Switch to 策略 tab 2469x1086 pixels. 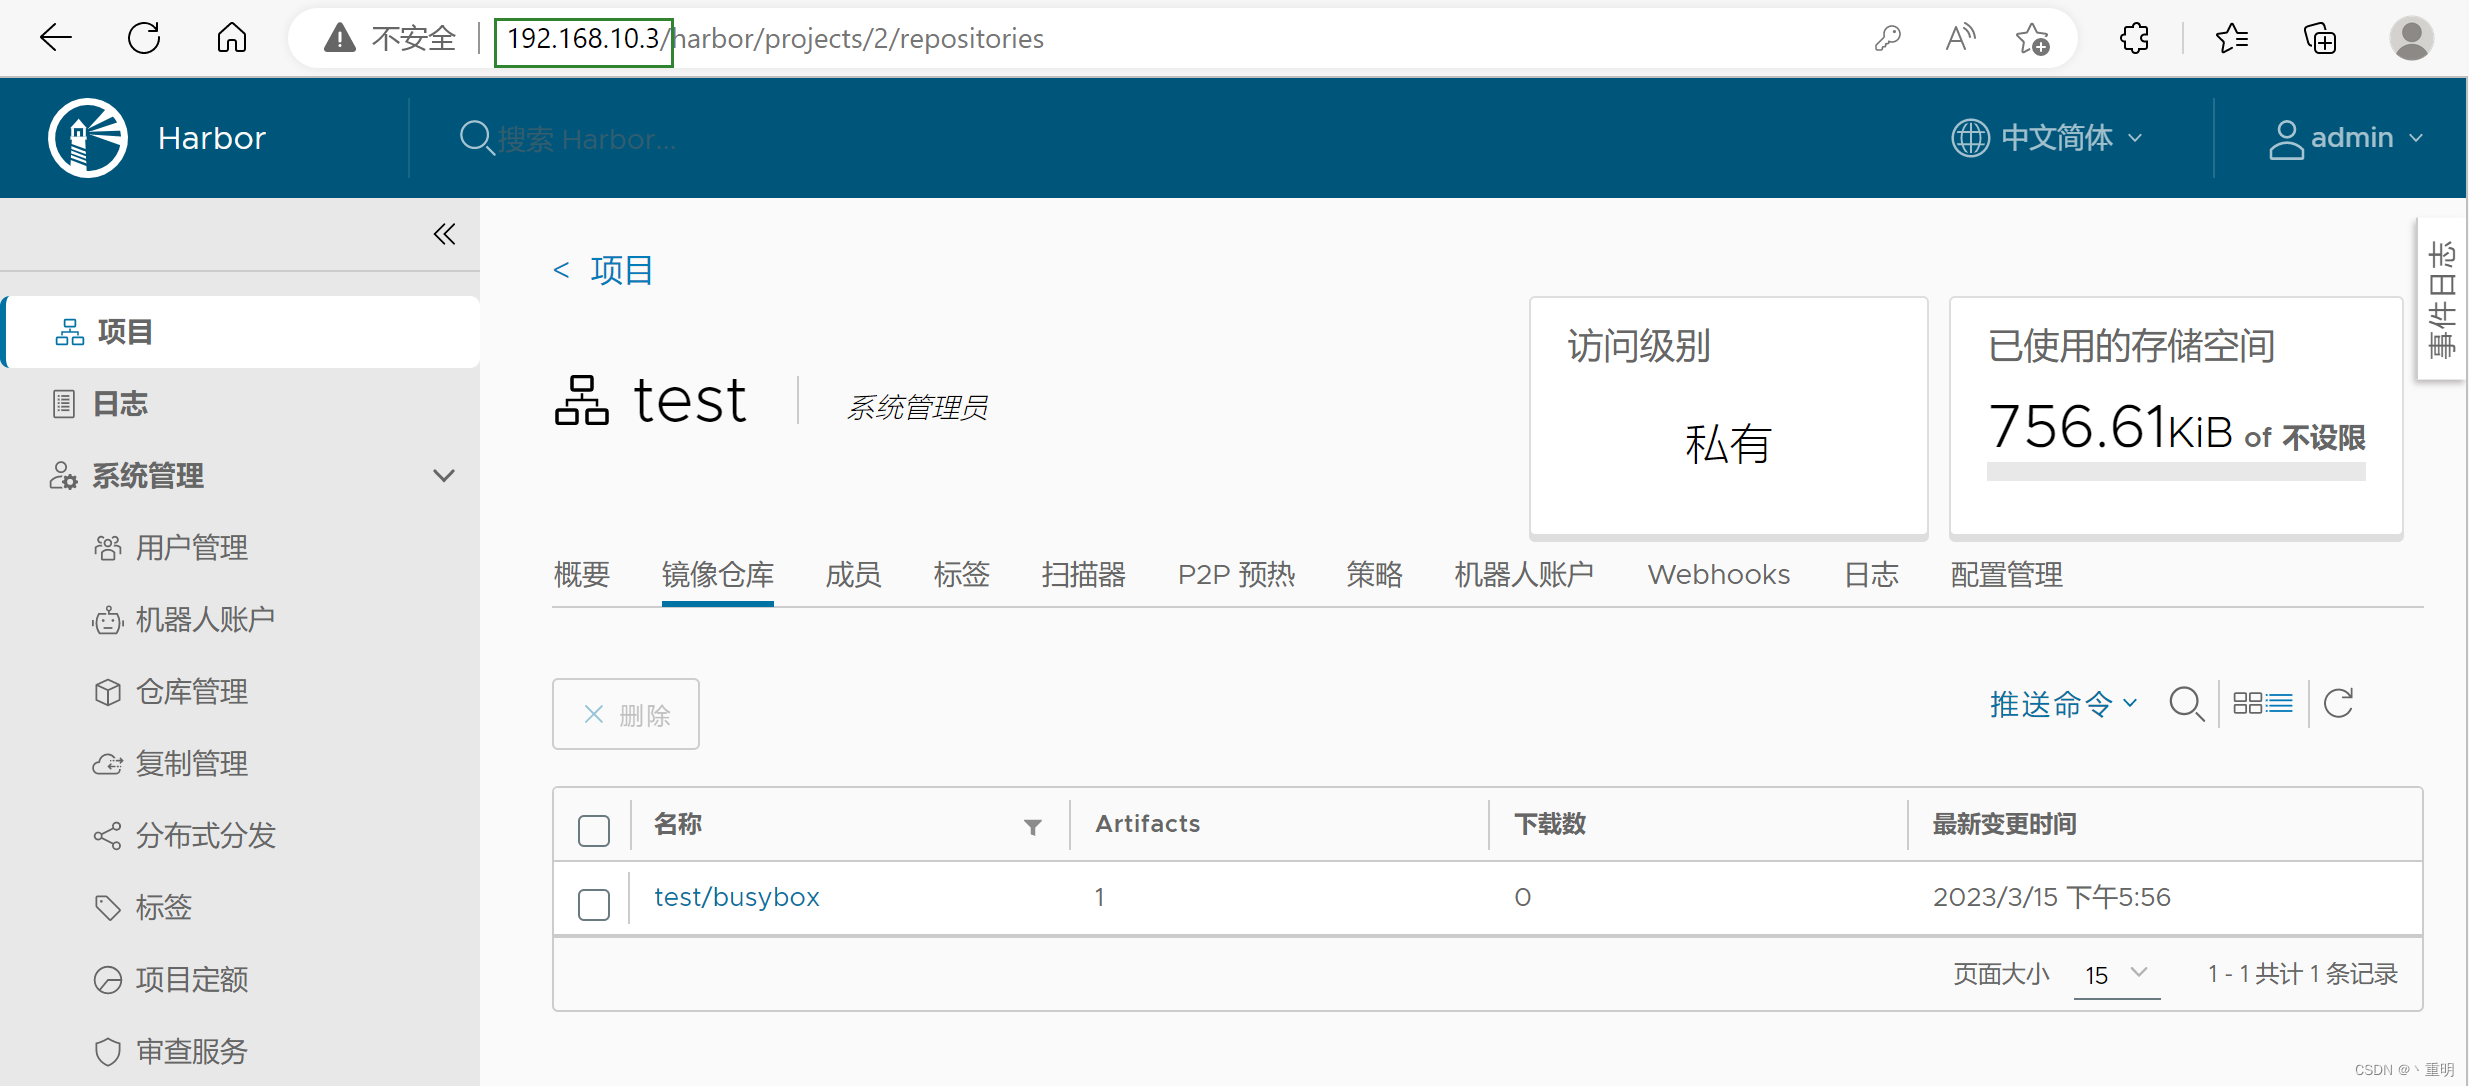click(1375, 575)
